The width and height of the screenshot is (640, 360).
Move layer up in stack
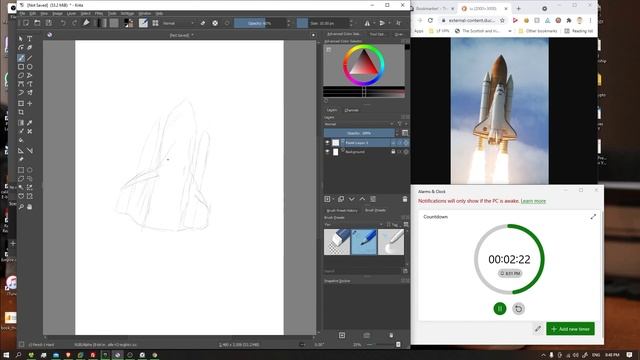point(362,199)
